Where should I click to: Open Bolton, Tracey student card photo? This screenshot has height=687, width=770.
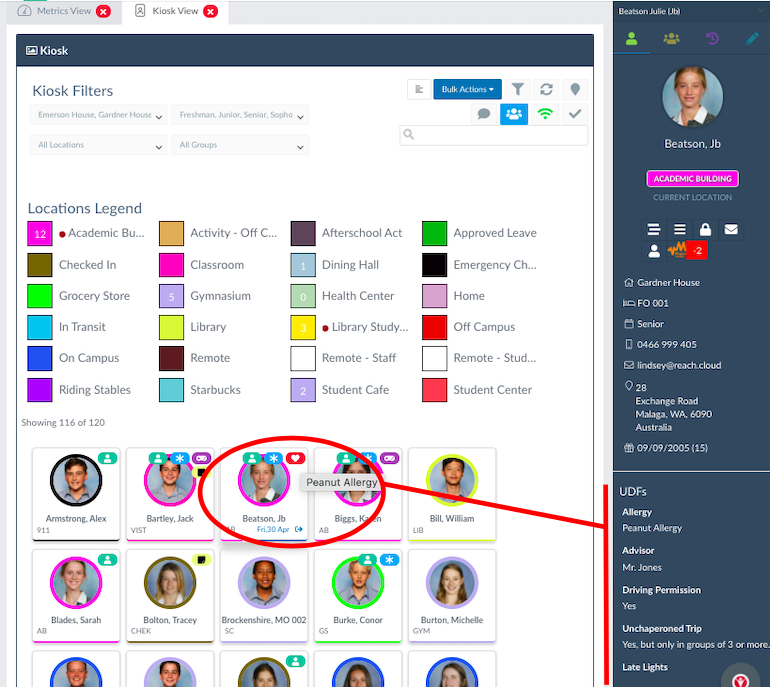[x=170, y=582]
